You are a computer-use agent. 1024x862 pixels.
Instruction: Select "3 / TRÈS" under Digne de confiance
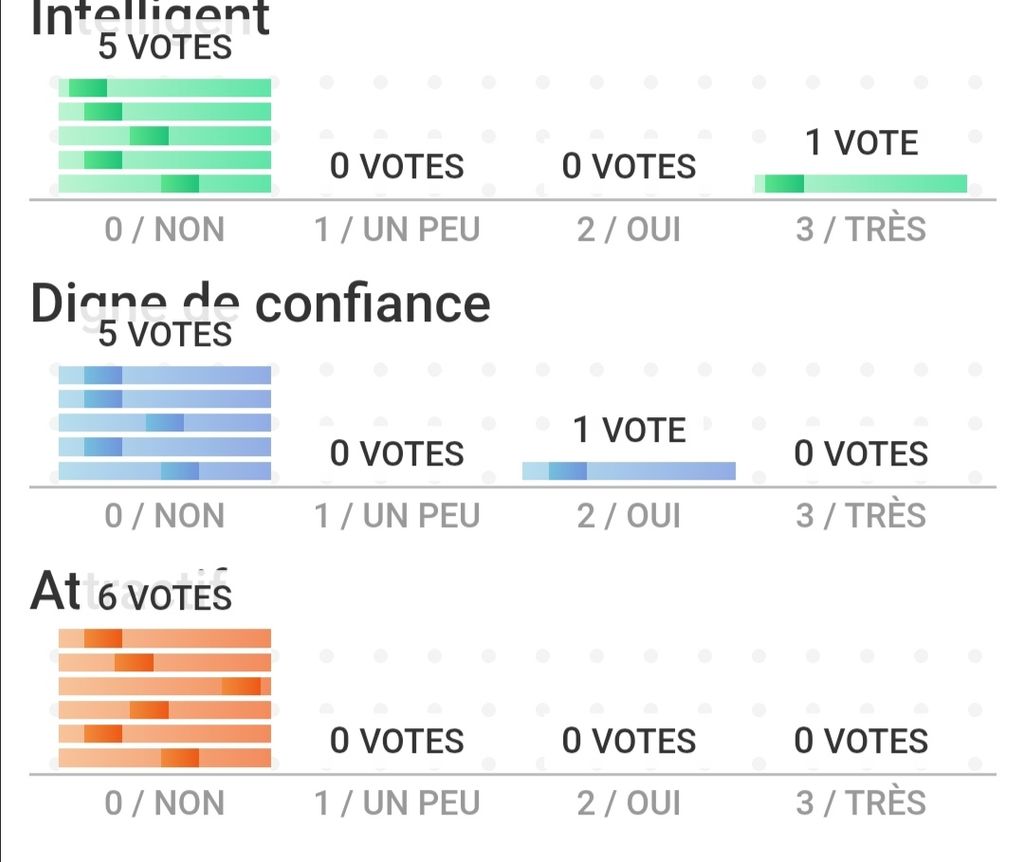861,517
